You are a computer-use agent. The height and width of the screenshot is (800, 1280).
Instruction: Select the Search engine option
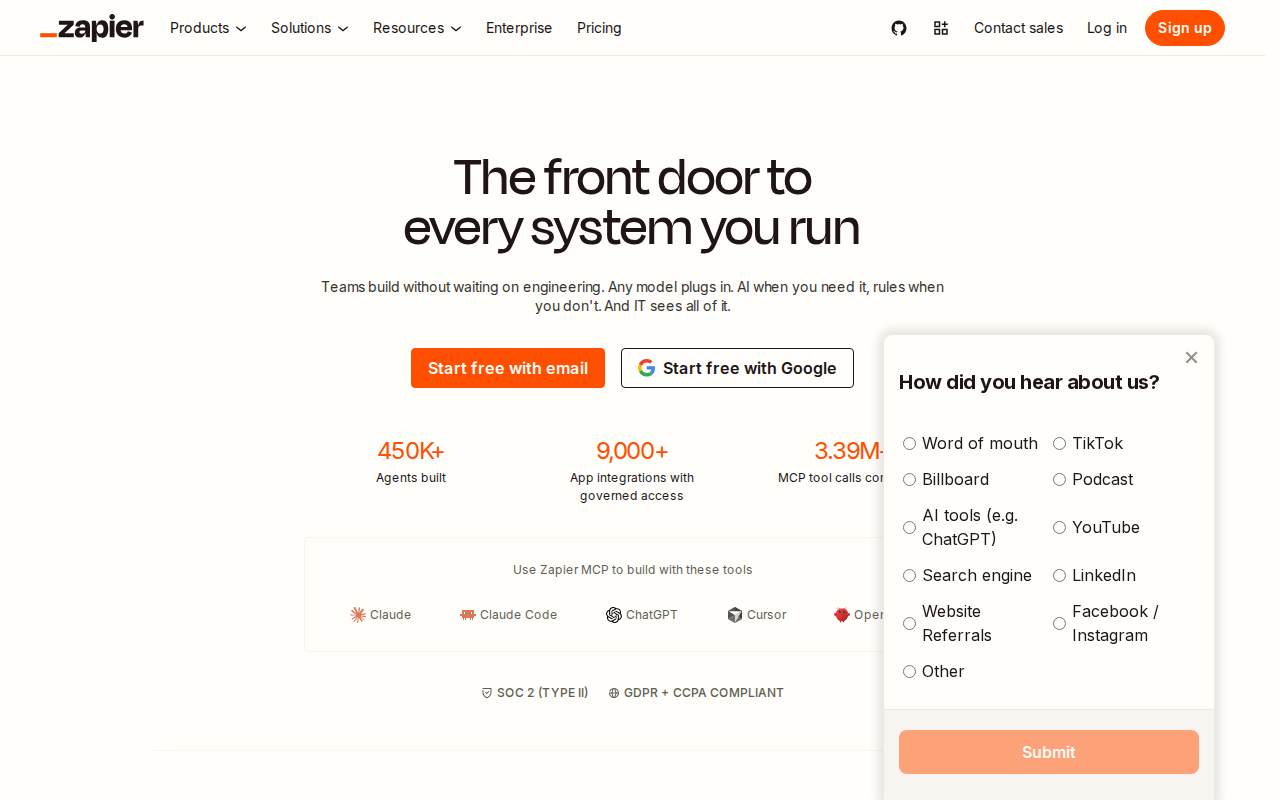pyautogui.click(x=909, y=575)
